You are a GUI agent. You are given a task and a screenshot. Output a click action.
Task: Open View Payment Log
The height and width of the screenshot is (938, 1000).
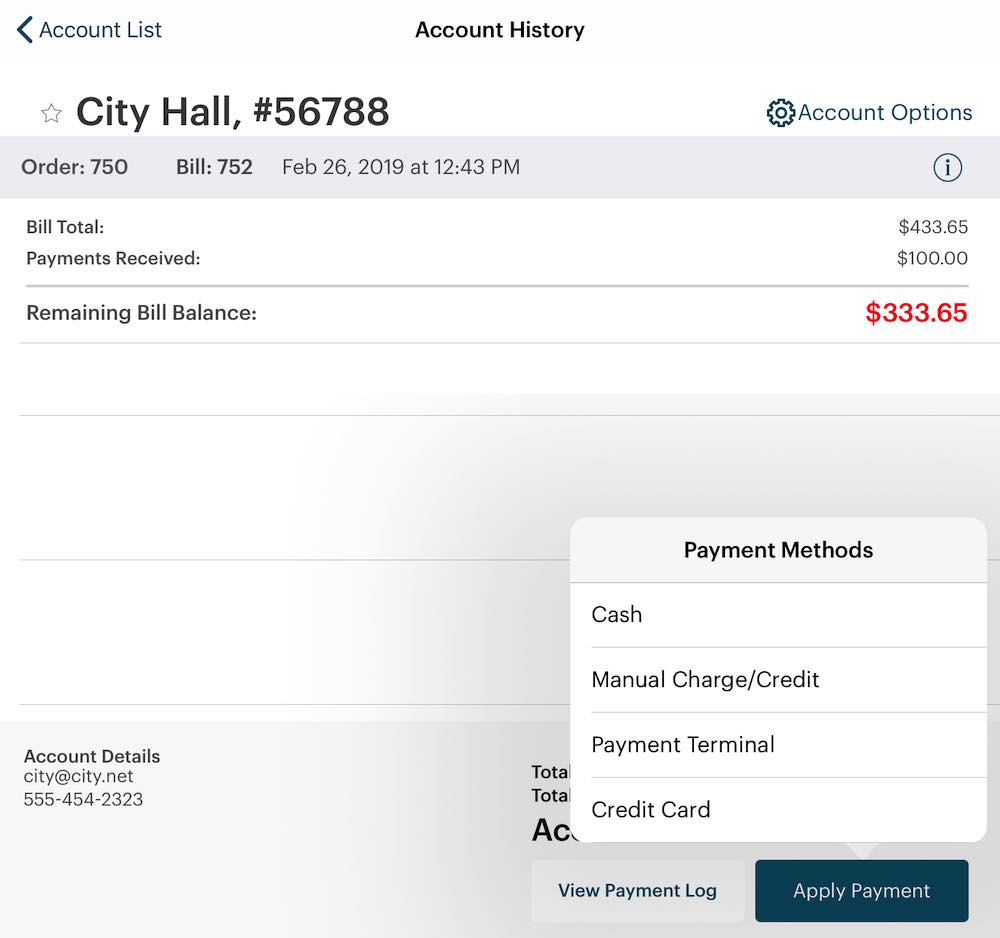pyautogui.click(x=637, y=890)
